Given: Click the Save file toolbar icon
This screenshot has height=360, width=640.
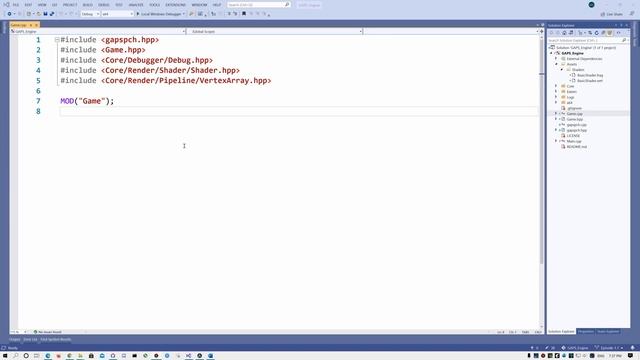Looking at the screenshot, I should 45,14.
